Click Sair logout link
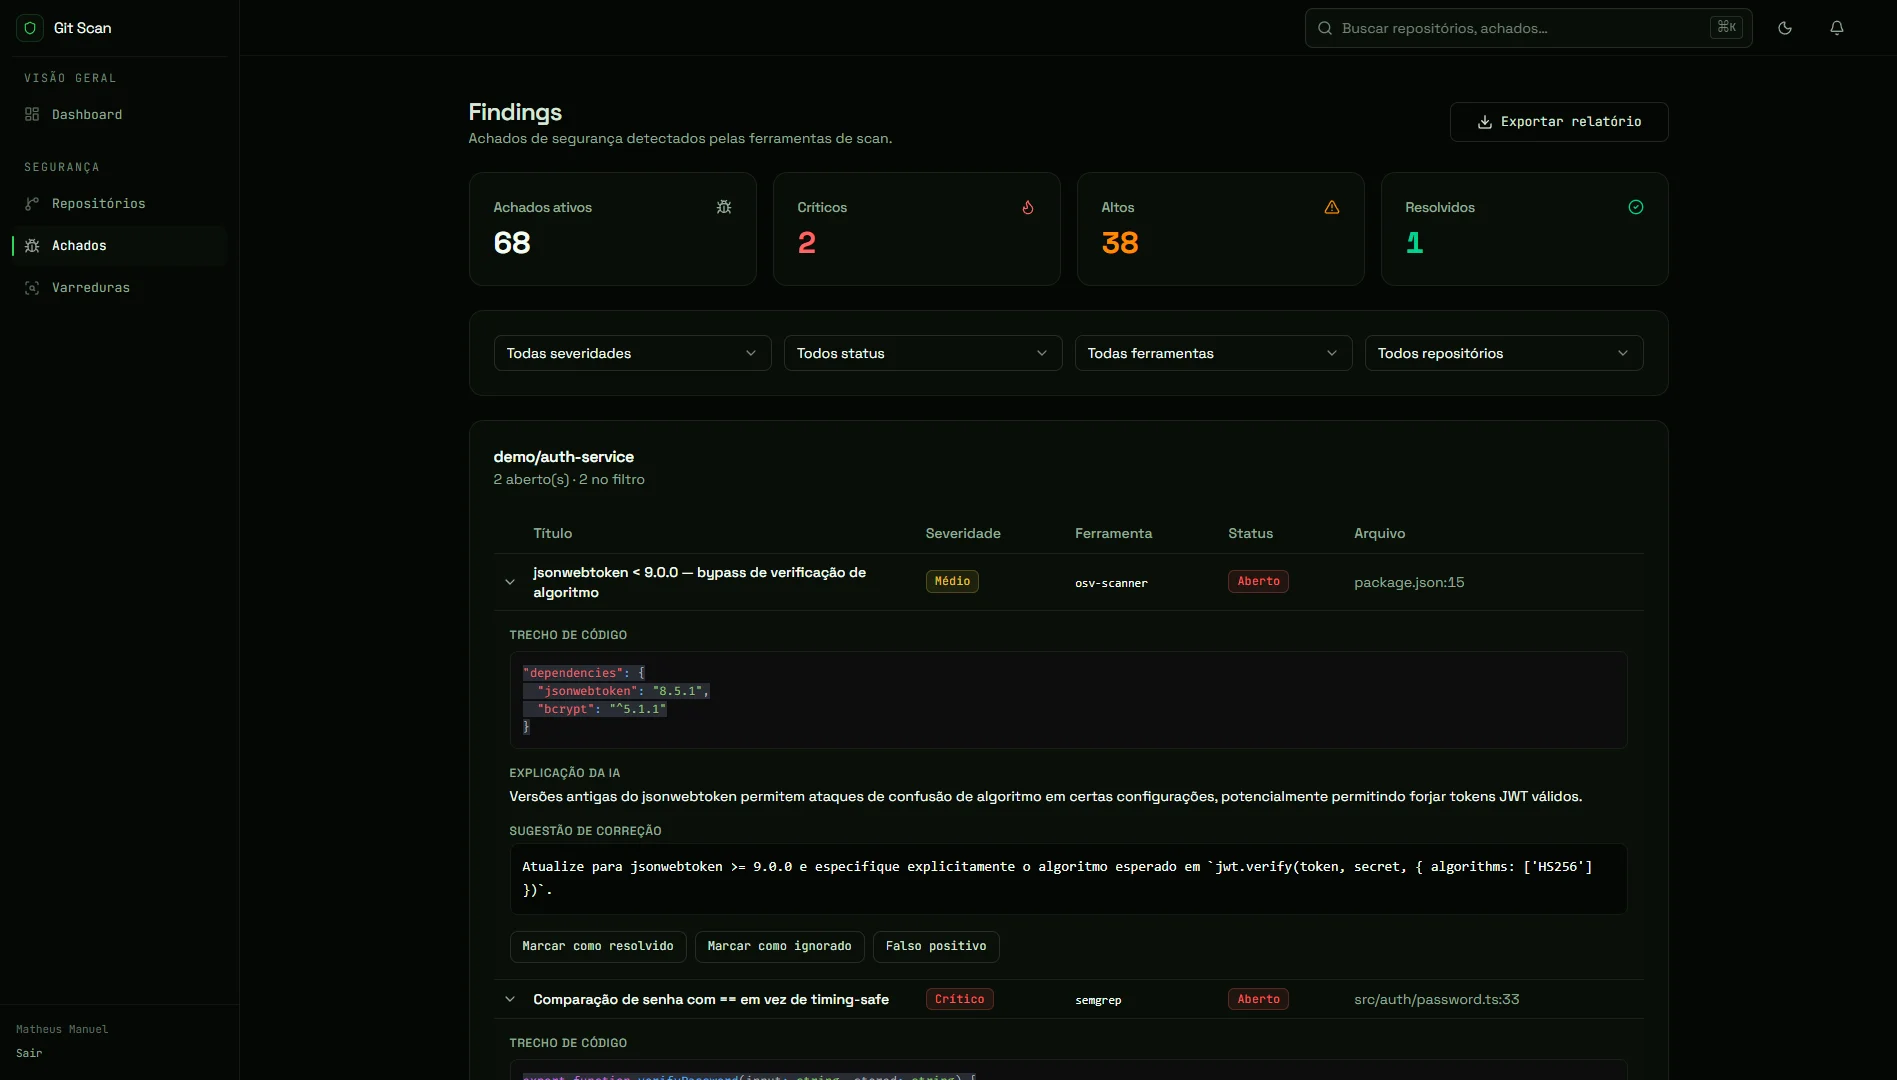1897x1080 pixels. click(x=29, y=1053)
